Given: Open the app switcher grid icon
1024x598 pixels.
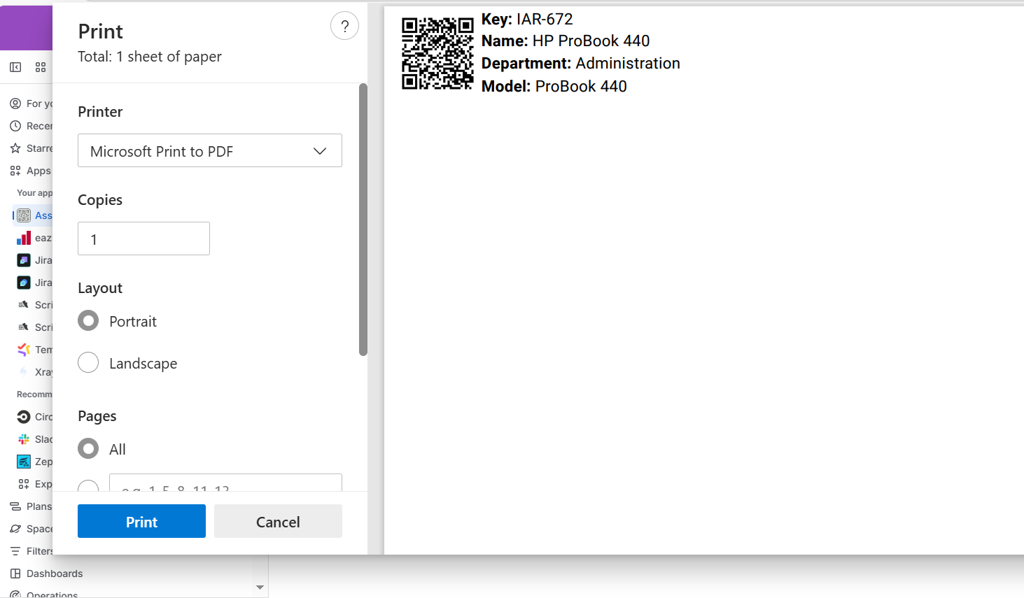Looking at the screenshot, I should pos(40,67).
